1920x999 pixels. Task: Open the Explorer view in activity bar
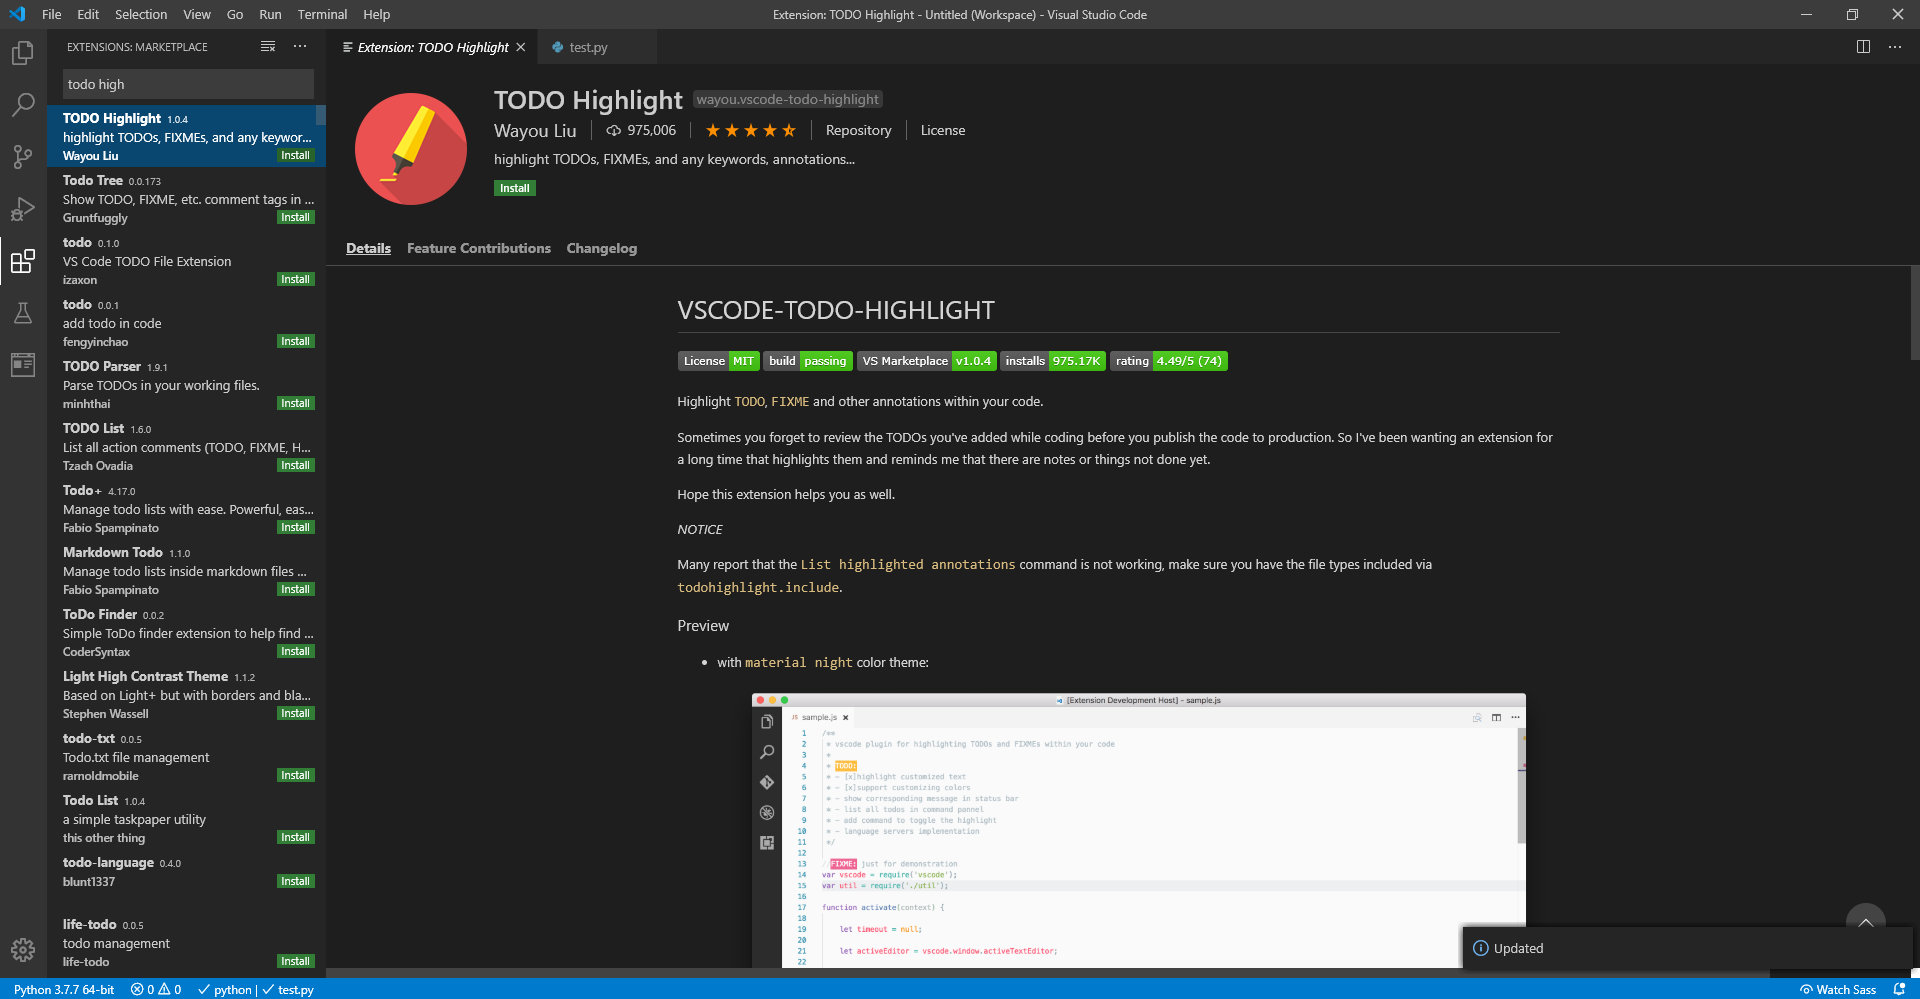point(23,53)
